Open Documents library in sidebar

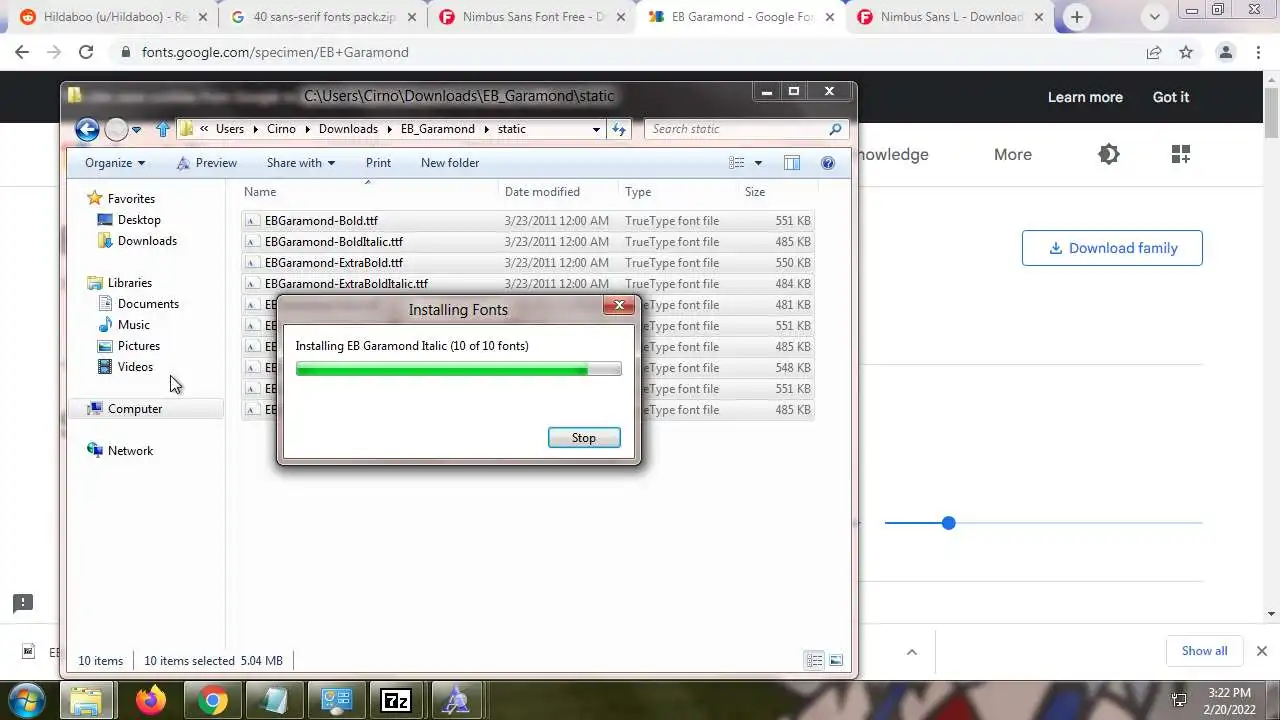[x=148, y=304]
